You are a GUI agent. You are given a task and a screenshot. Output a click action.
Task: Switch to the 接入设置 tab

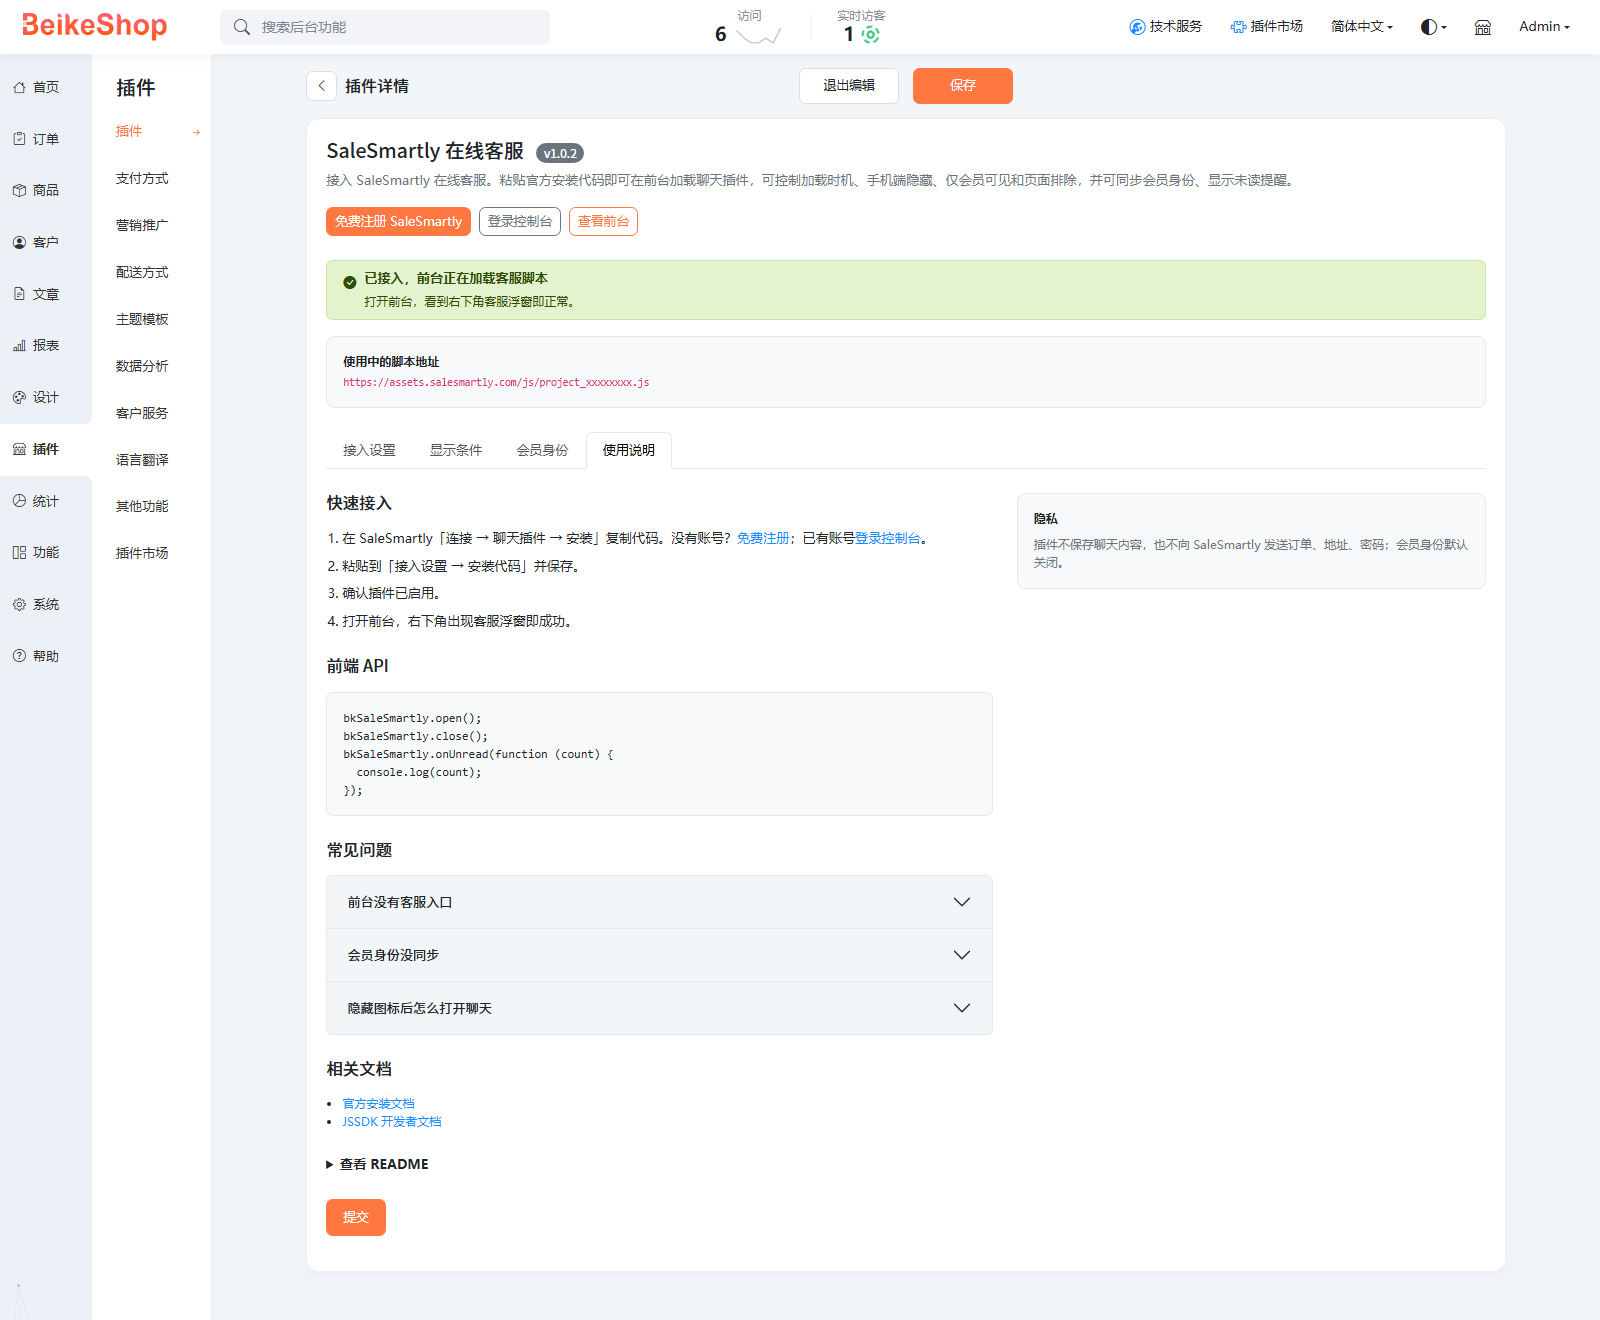[x=369, y=450]
